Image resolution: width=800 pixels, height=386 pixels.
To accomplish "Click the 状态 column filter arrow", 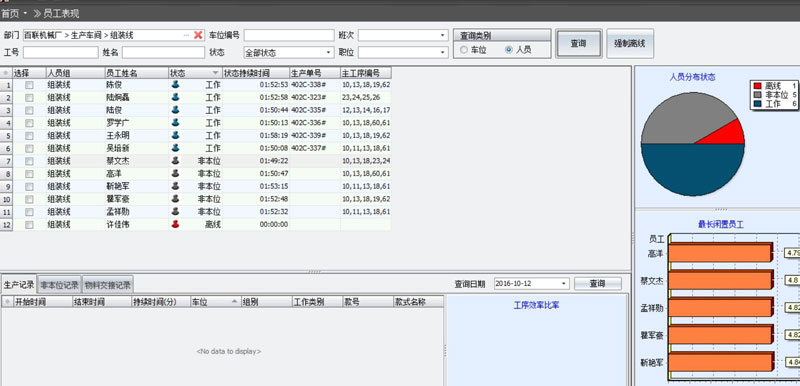I will [x=215, y=73].
